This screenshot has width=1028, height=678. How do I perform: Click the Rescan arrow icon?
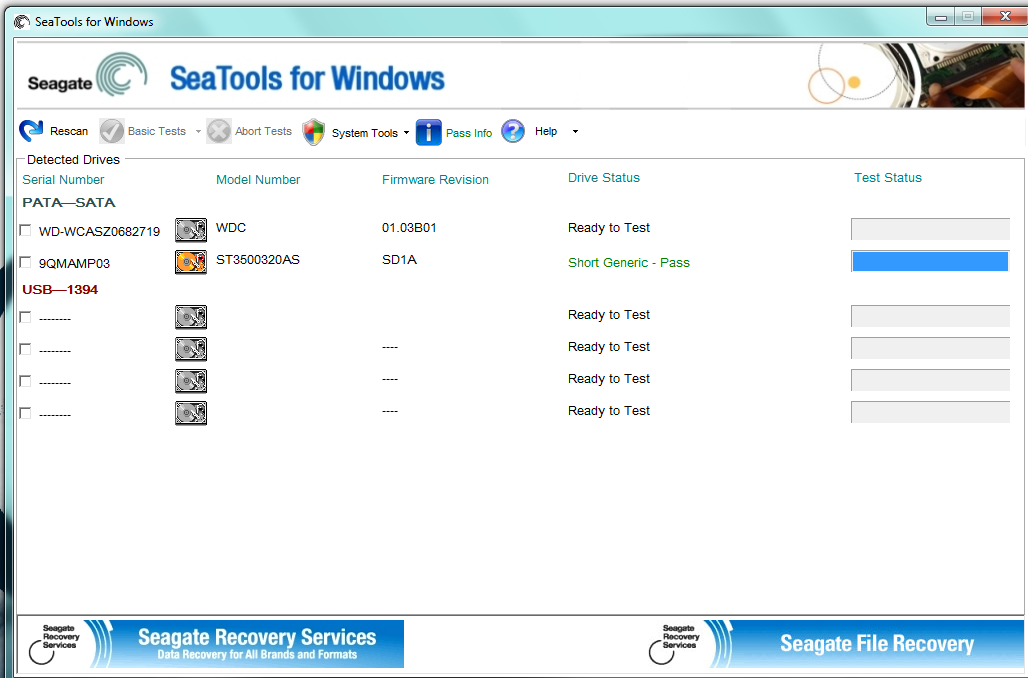coord(31,131)
